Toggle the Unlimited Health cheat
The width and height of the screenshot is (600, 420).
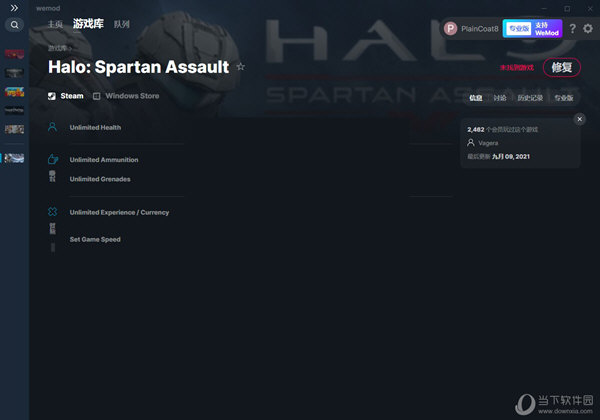click(95, 128)
